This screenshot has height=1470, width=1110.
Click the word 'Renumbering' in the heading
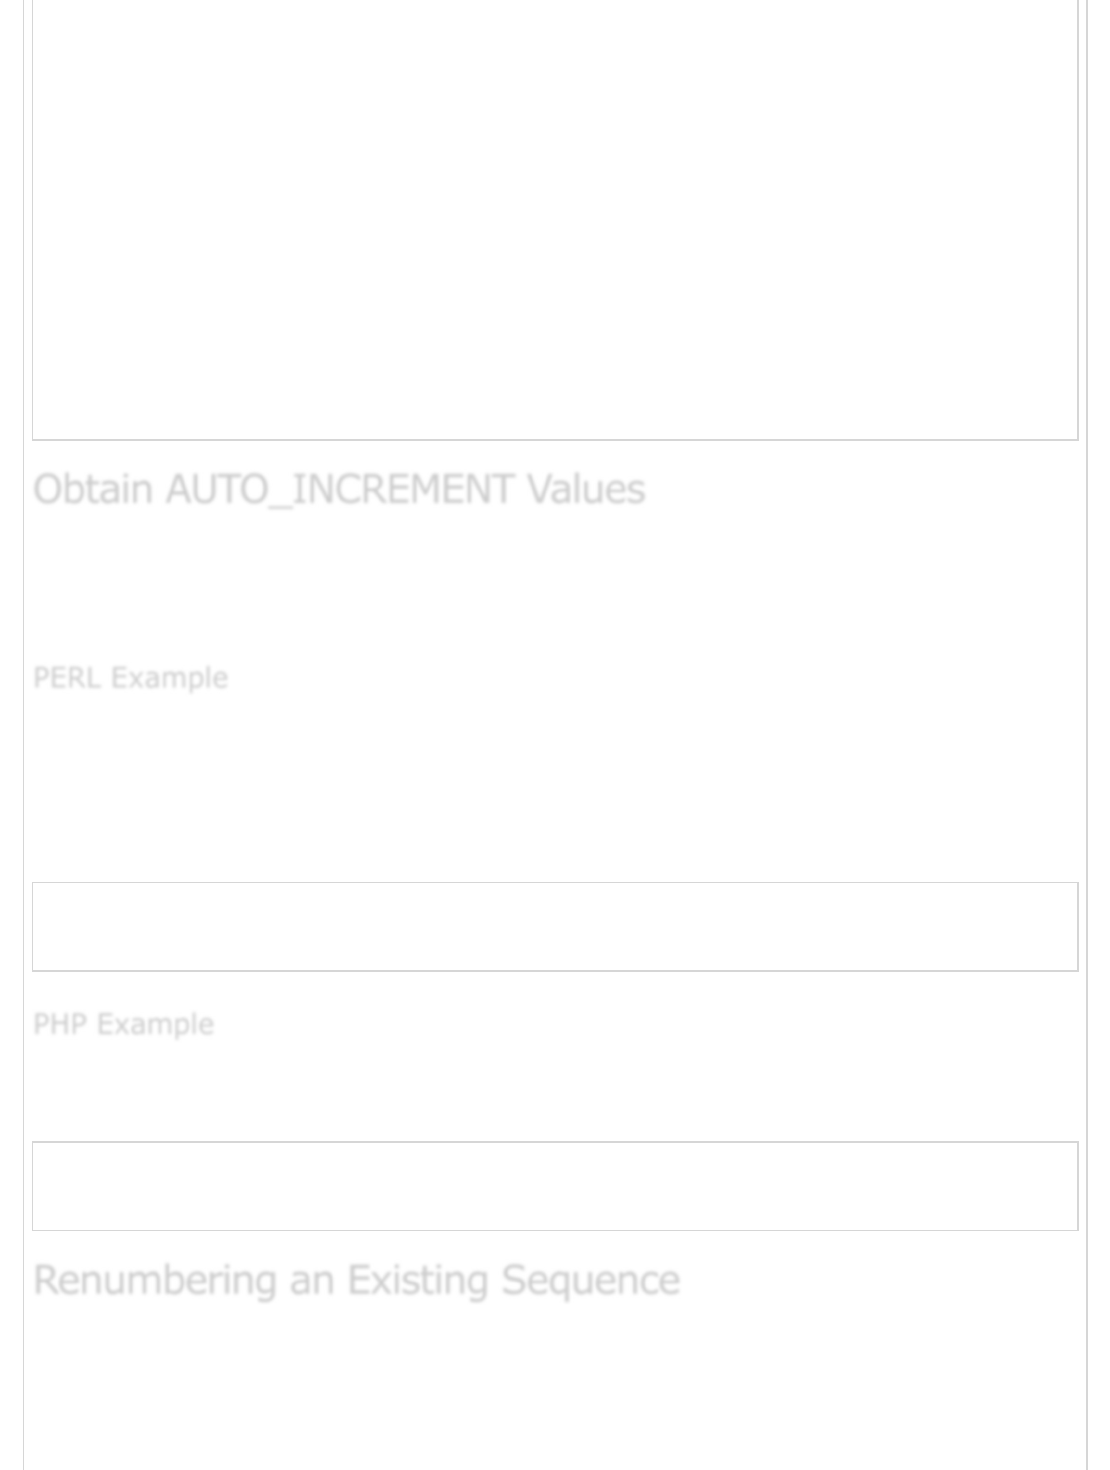[155, 1280]
